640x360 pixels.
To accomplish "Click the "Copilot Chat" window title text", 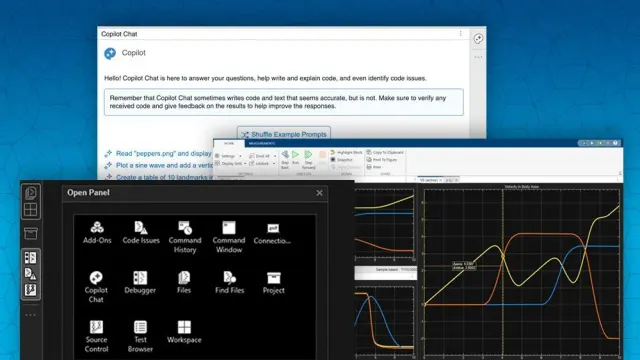I will click(119, 34).
